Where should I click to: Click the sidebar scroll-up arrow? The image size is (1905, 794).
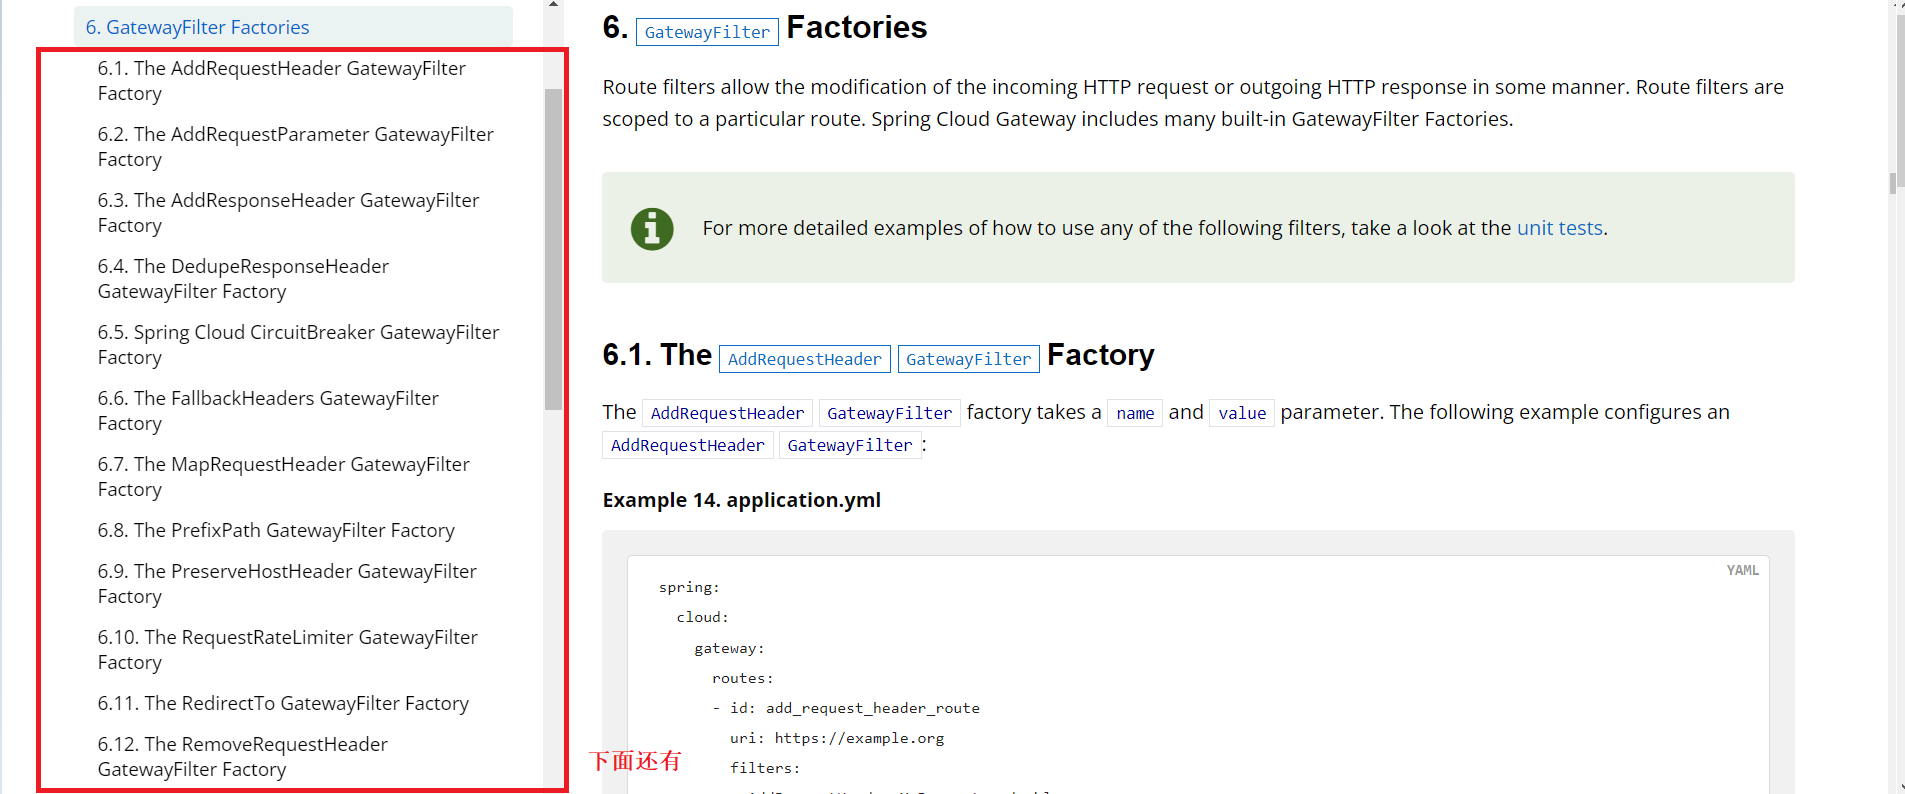tap(553, 5)
